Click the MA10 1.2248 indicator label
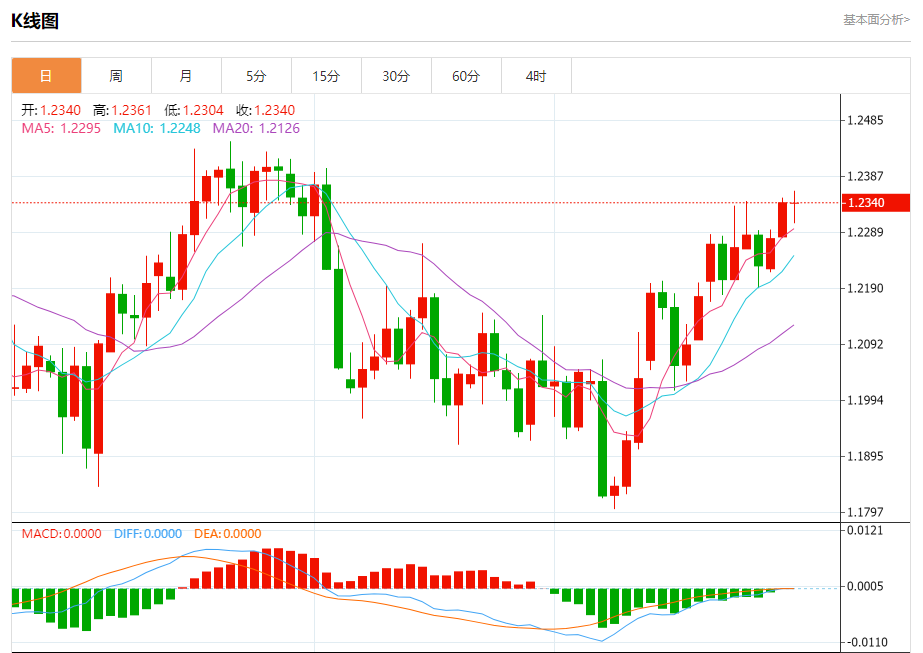The width and height of the screenshot is (923, 653). tap(157, 128)
